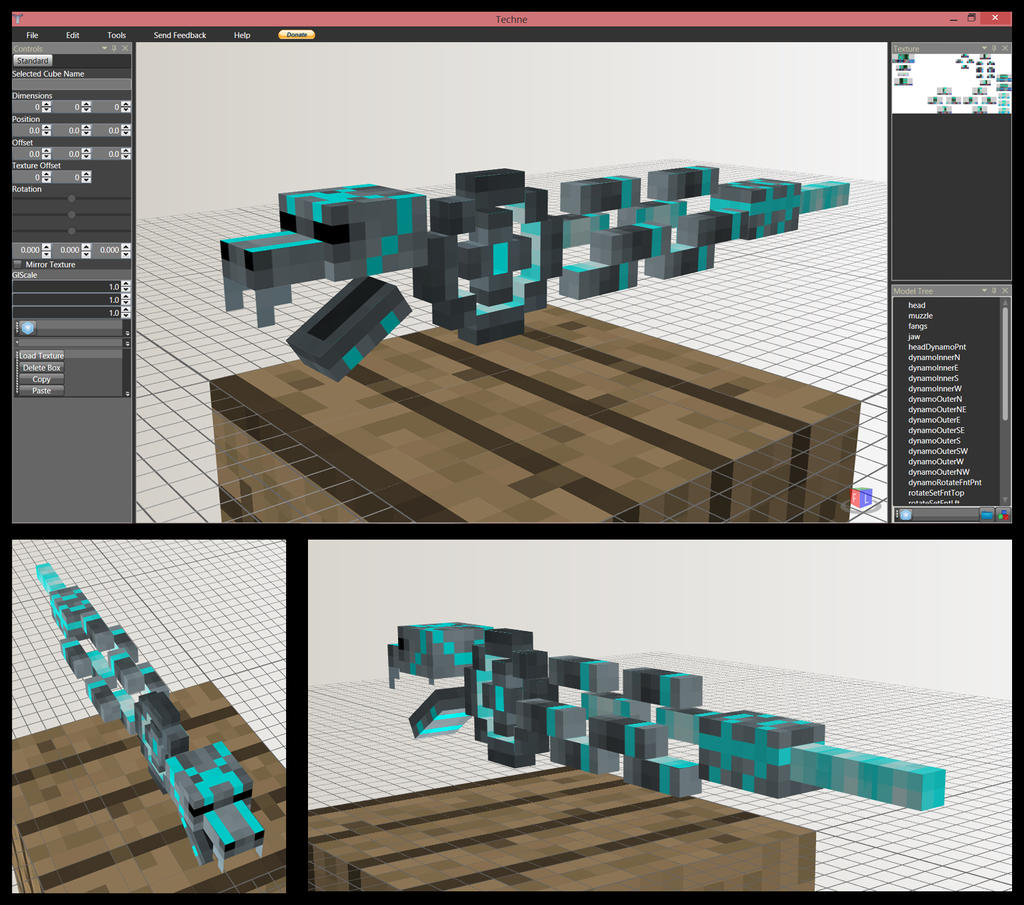Click the red-green-blue shapes icon in Model Tree
Screen dimensions: 1024x905
click(x=1002, y=515)
